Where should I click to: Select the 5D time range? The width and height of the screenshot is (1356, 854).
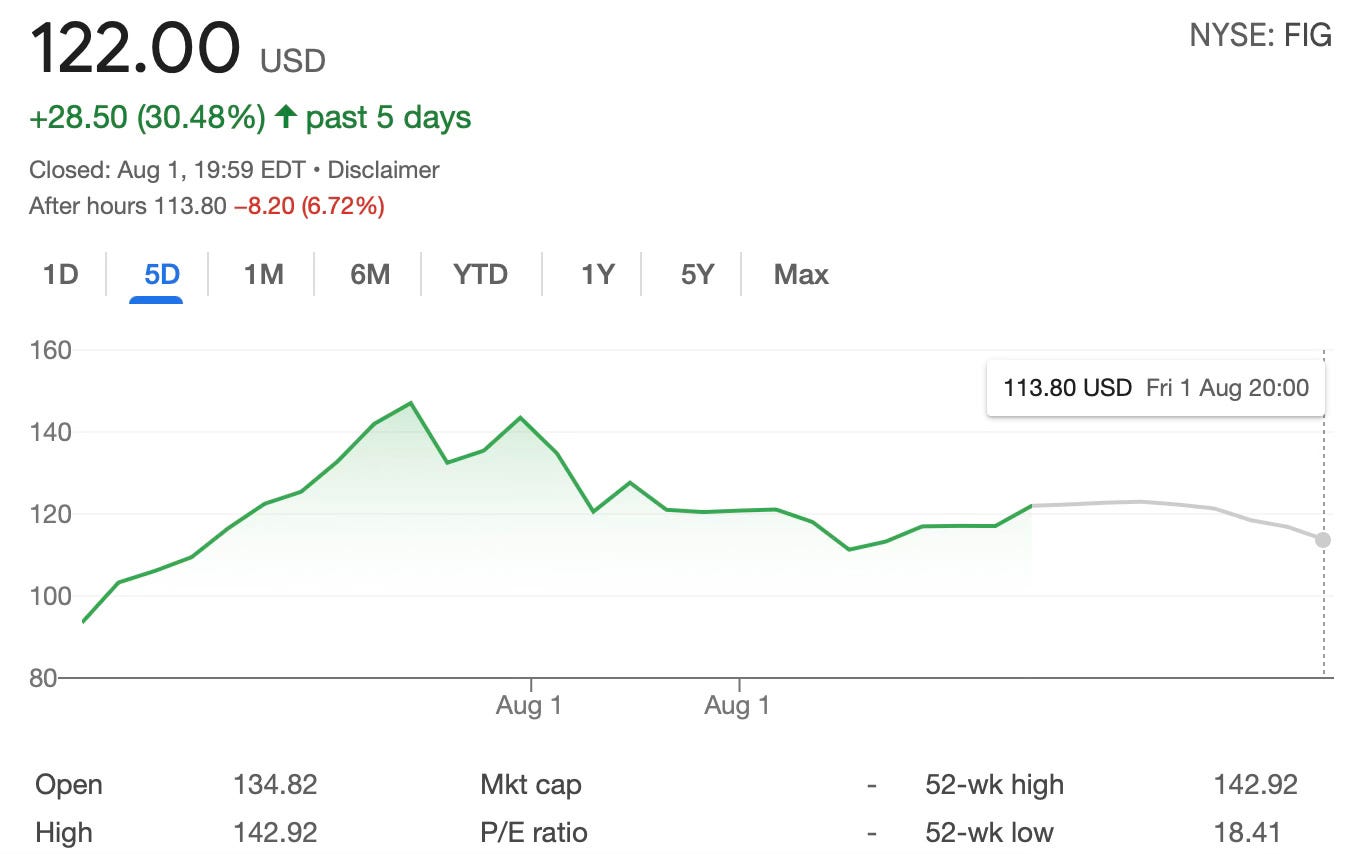[155, 273]
